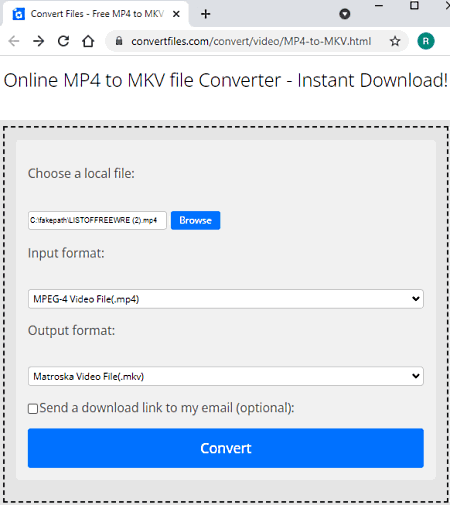
Task: Select the Convert Files browser tab
Action: click(96, 14)
